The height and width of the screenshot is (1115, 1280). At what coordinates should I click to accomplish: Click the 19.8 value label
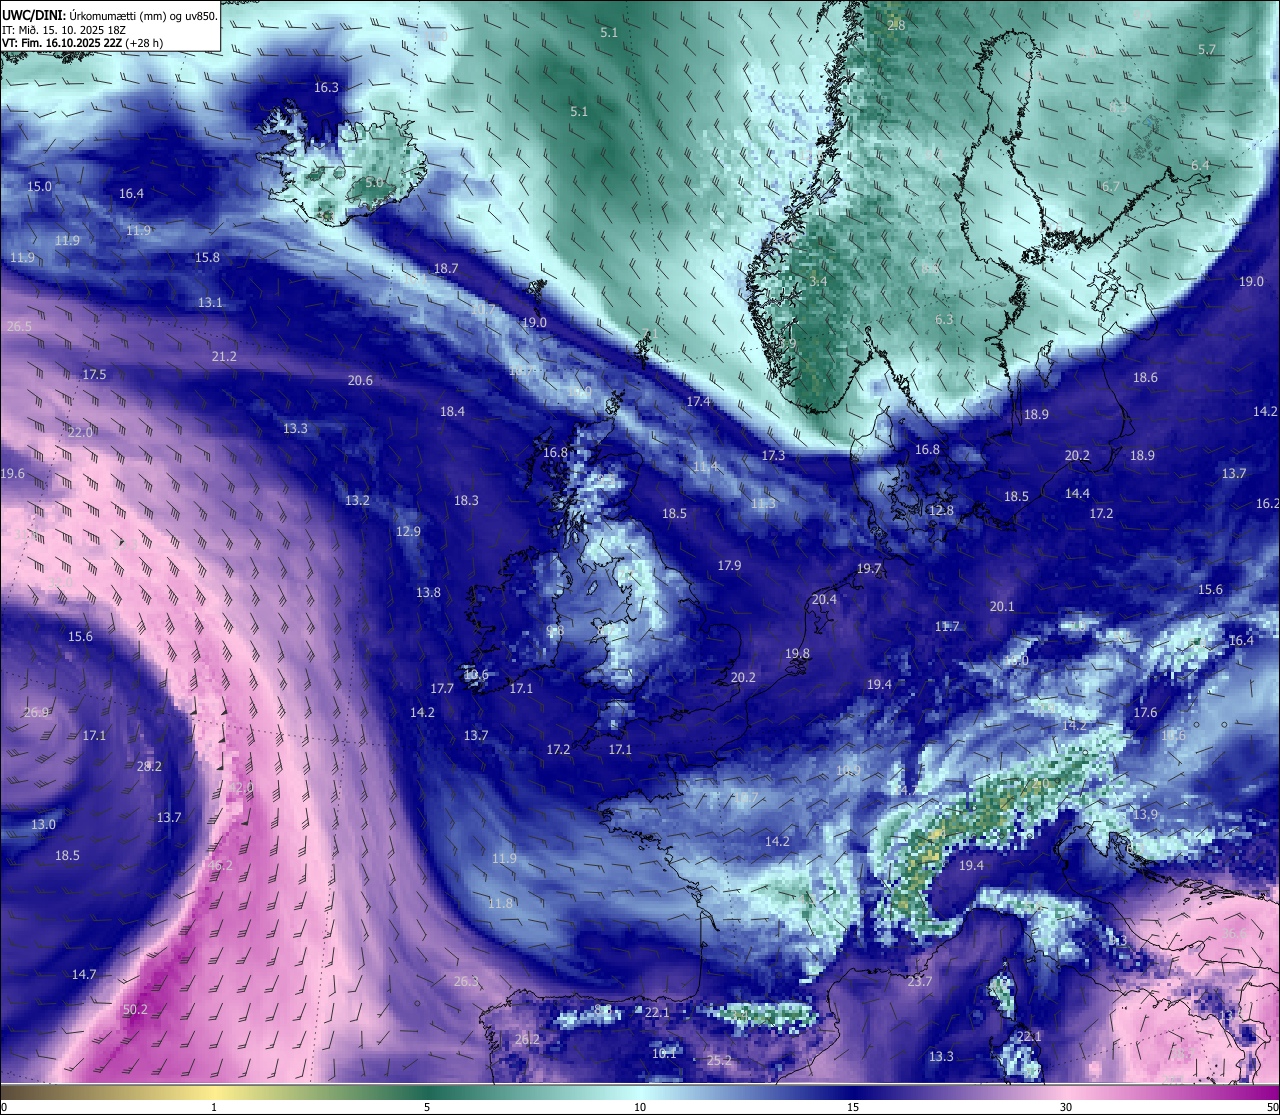[797, 654]
